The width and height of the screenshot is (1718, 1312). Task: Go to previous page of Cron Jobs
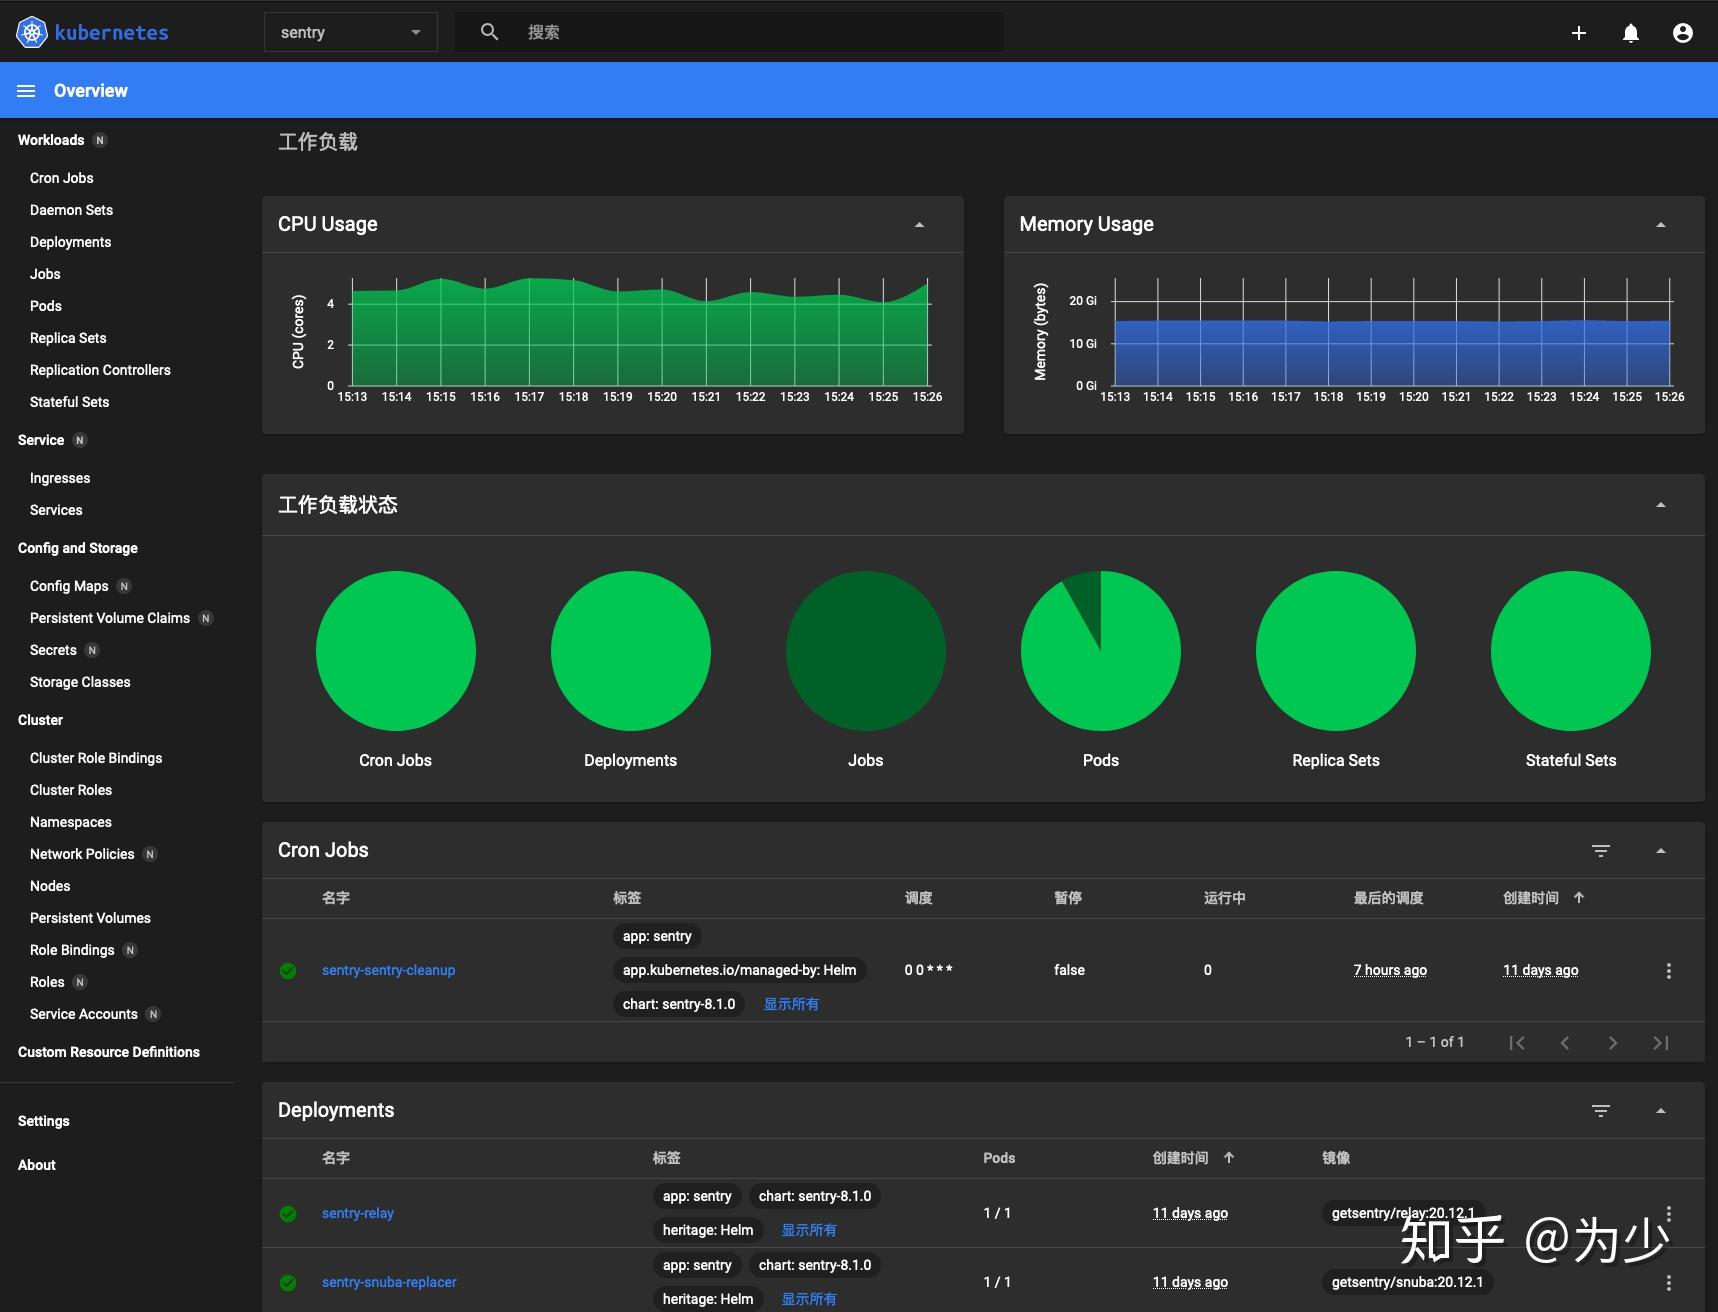1565,1043
